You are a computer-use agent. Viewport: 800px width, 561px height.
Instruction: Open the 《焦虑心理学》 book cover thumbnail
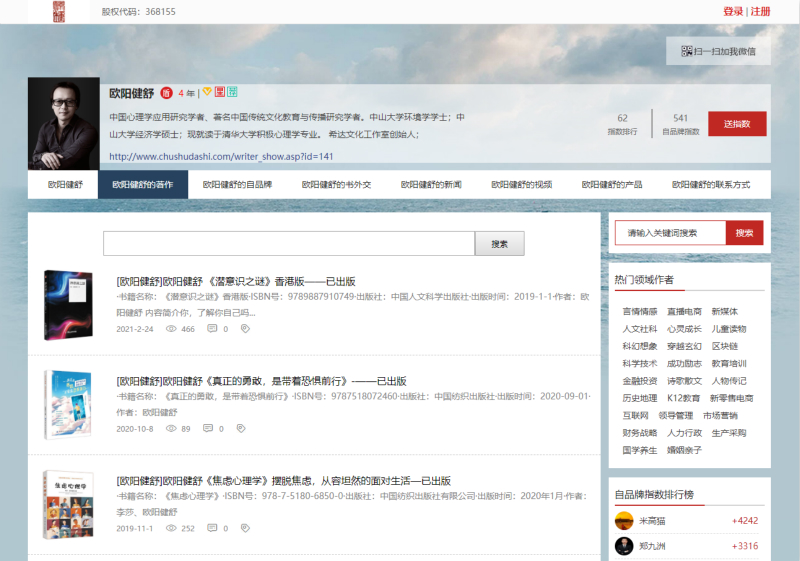click(68, 505)
